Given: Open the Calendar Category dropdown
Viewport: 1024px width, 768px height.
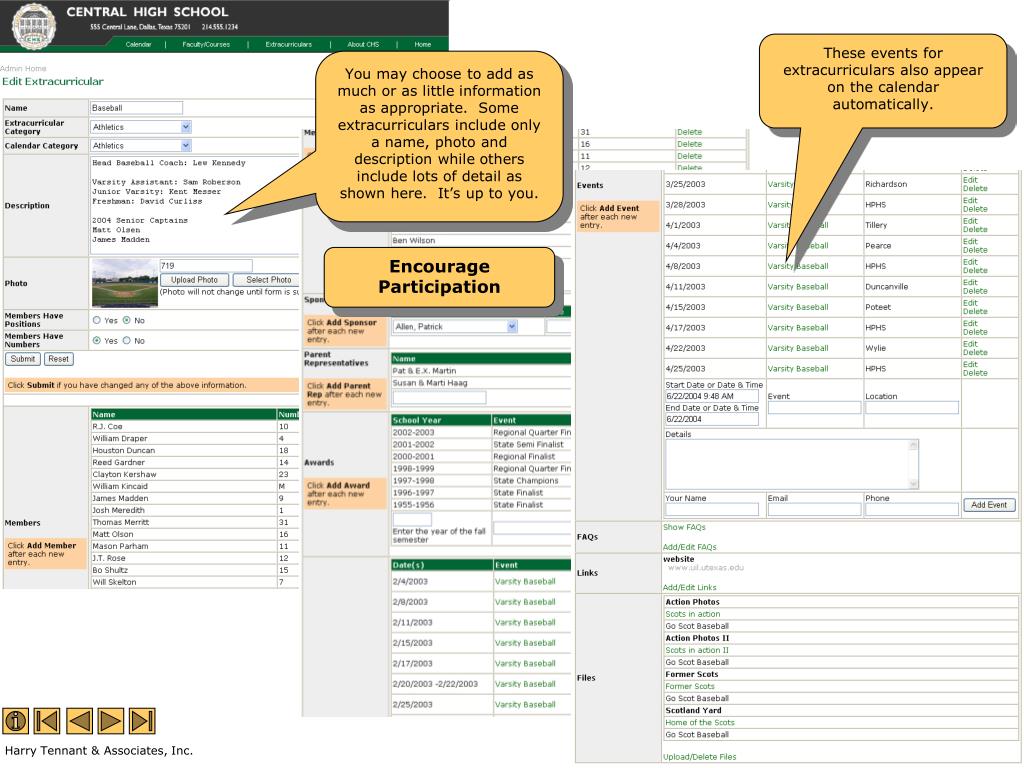Looking at the screenshot, I should point(140,146).
